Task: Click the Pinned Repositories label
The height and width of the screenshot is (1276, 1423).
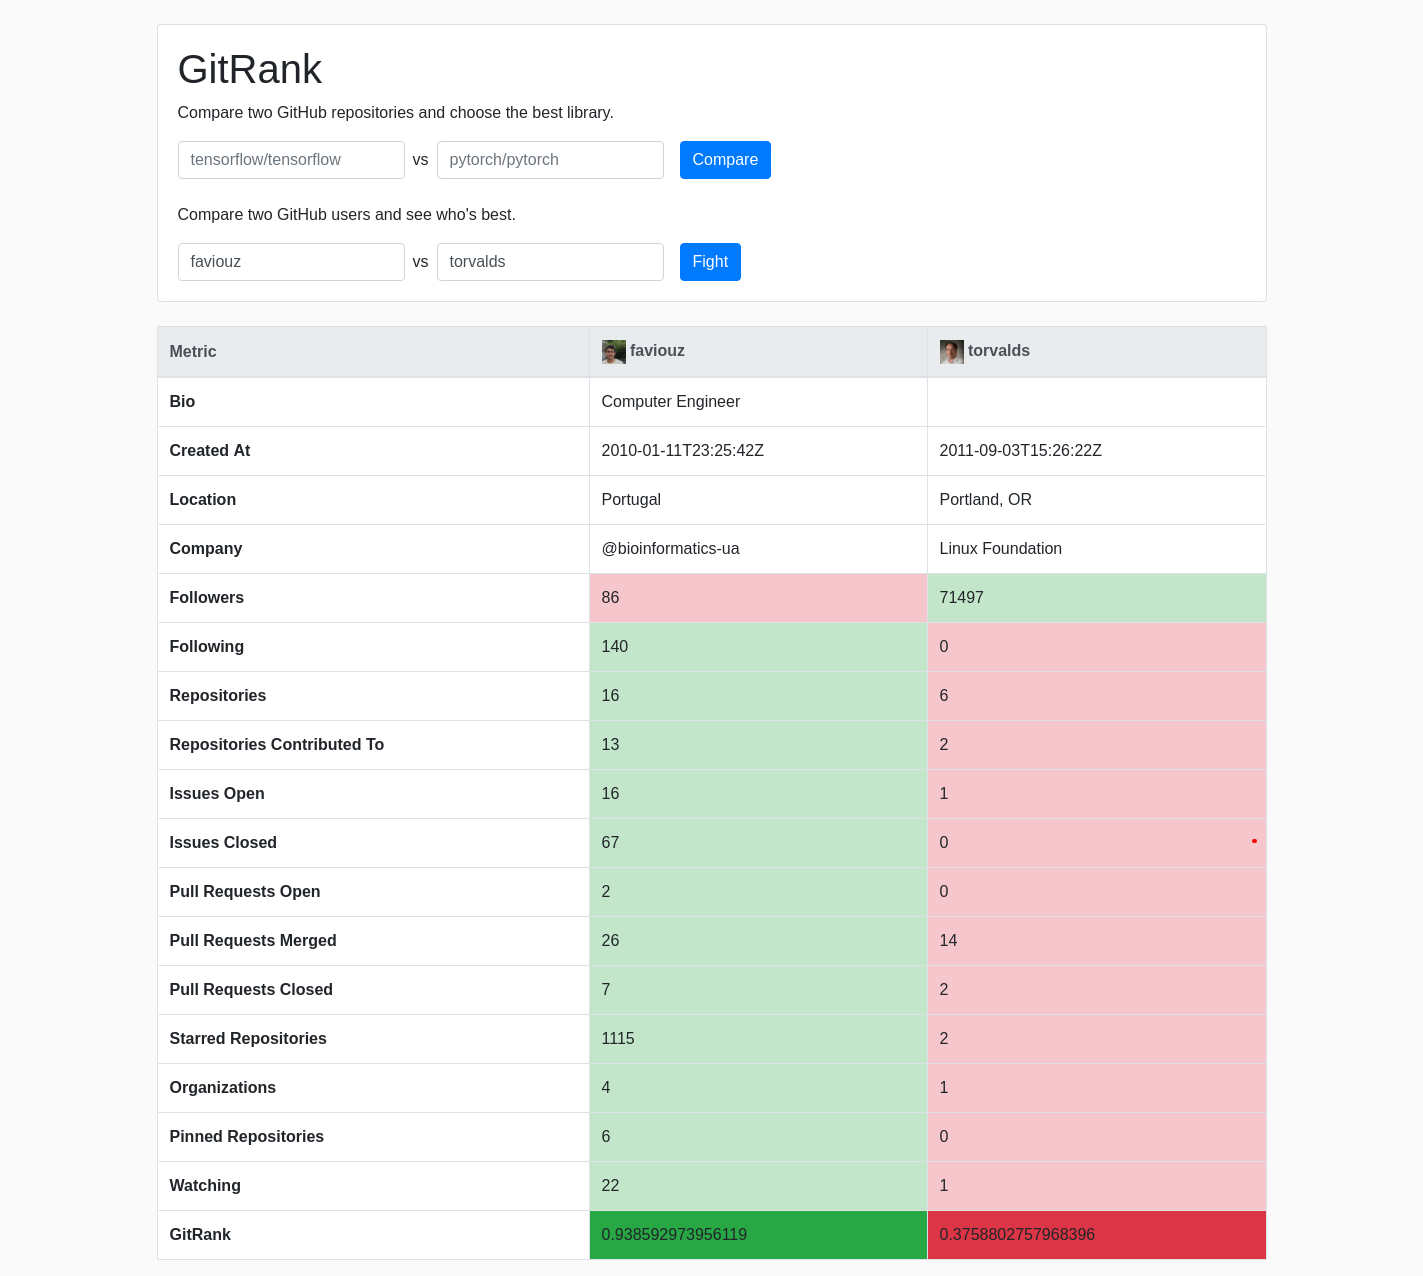Action: [247, 1137]
